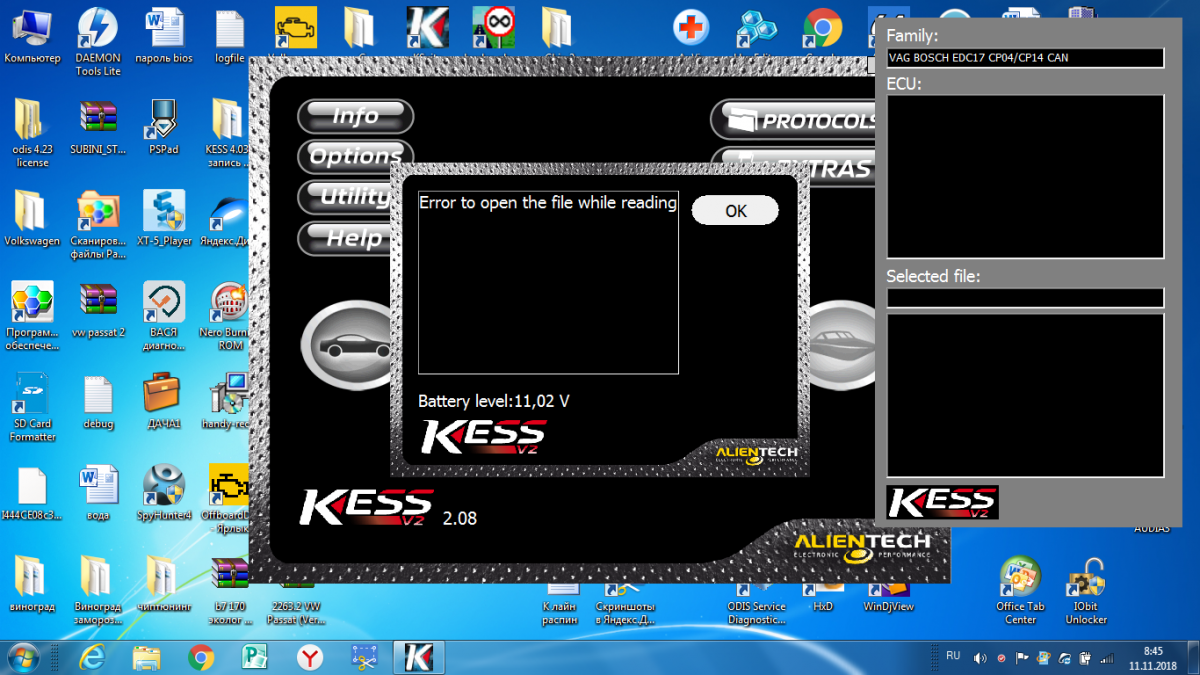
Task: Click OK on the error dialog
Action: click(735, 210)
